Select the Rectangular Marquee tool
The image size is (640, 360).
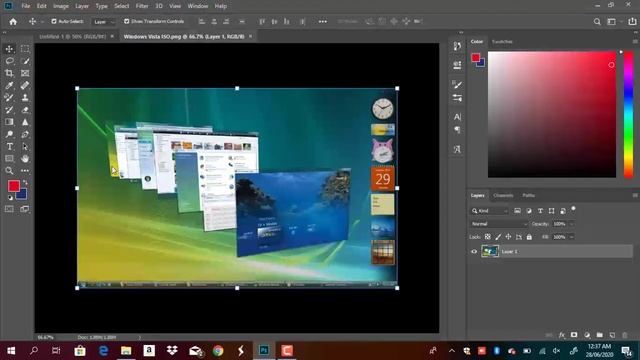25,49
